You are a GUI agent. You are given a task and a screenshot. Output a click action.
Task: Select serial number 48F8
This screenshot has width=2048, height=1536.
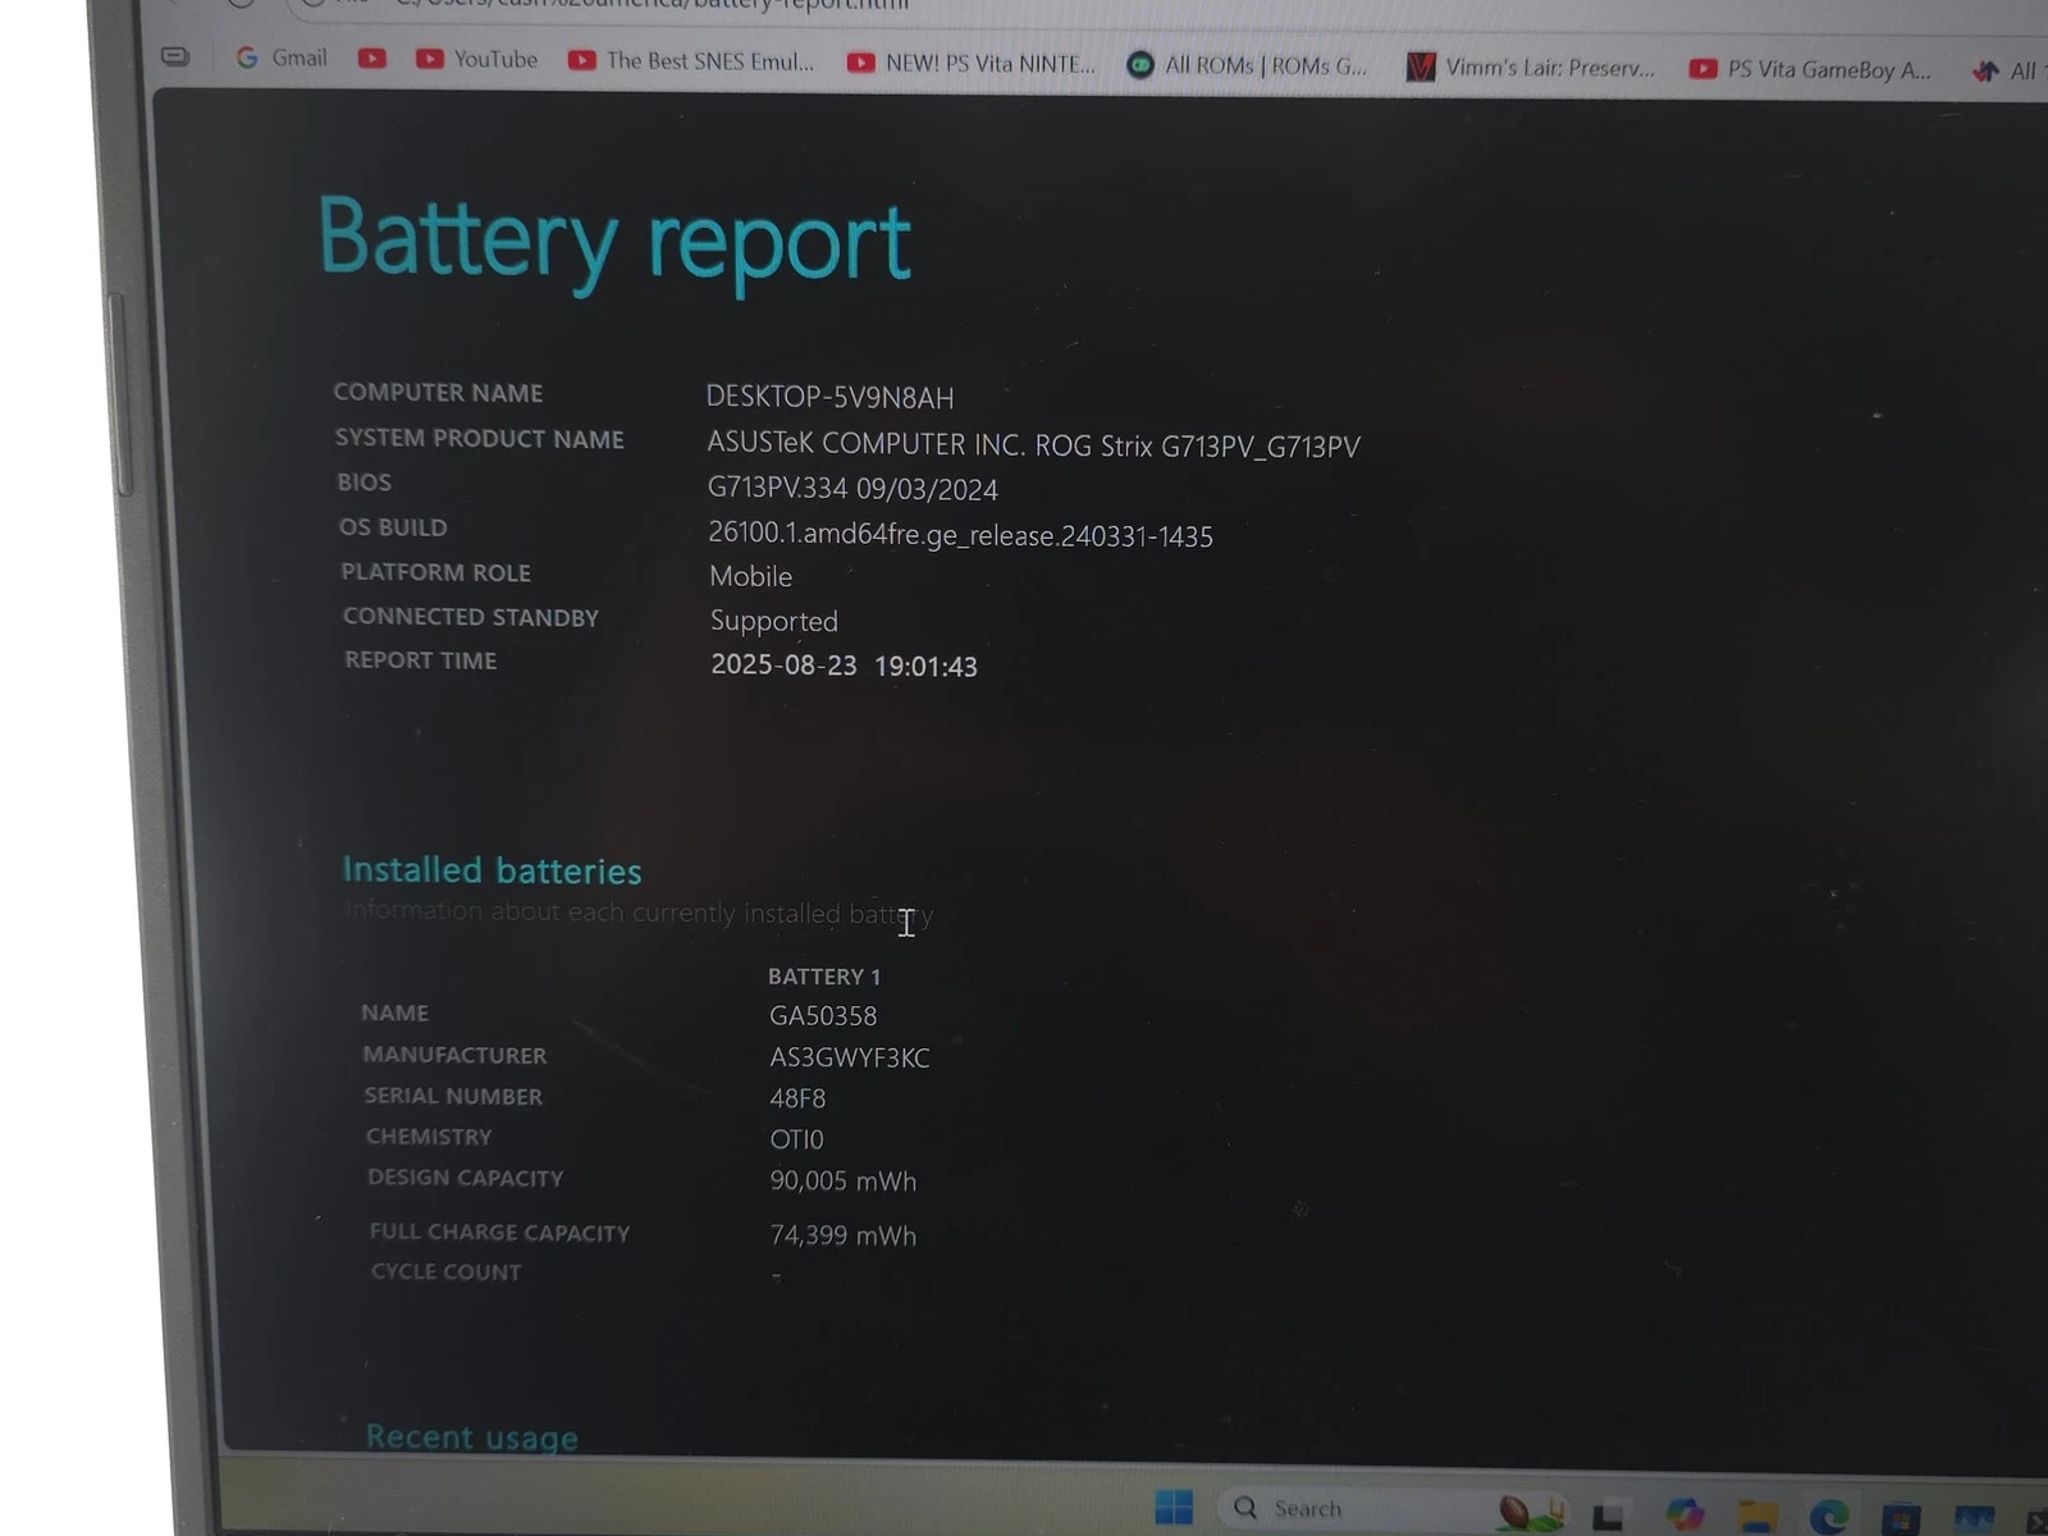797,1099
